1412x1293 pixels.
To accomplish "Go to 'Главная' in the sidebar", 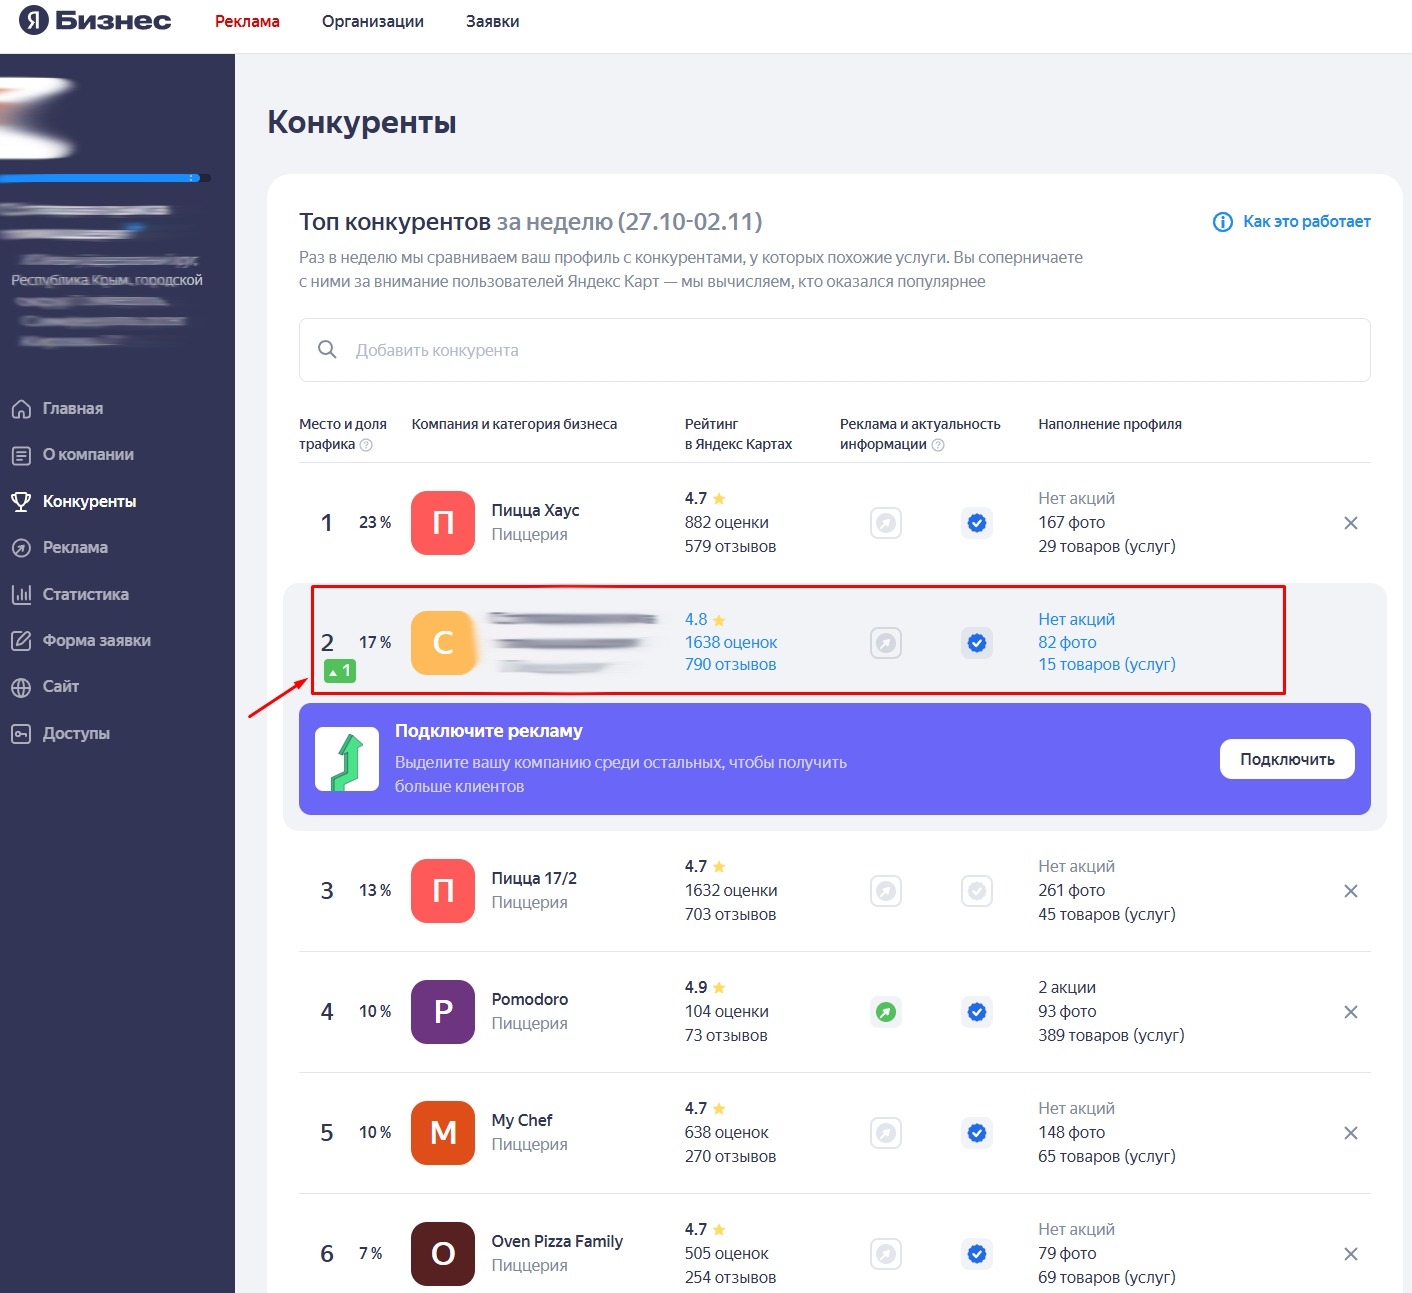I will pyautogui.click(x=72, y=408).
